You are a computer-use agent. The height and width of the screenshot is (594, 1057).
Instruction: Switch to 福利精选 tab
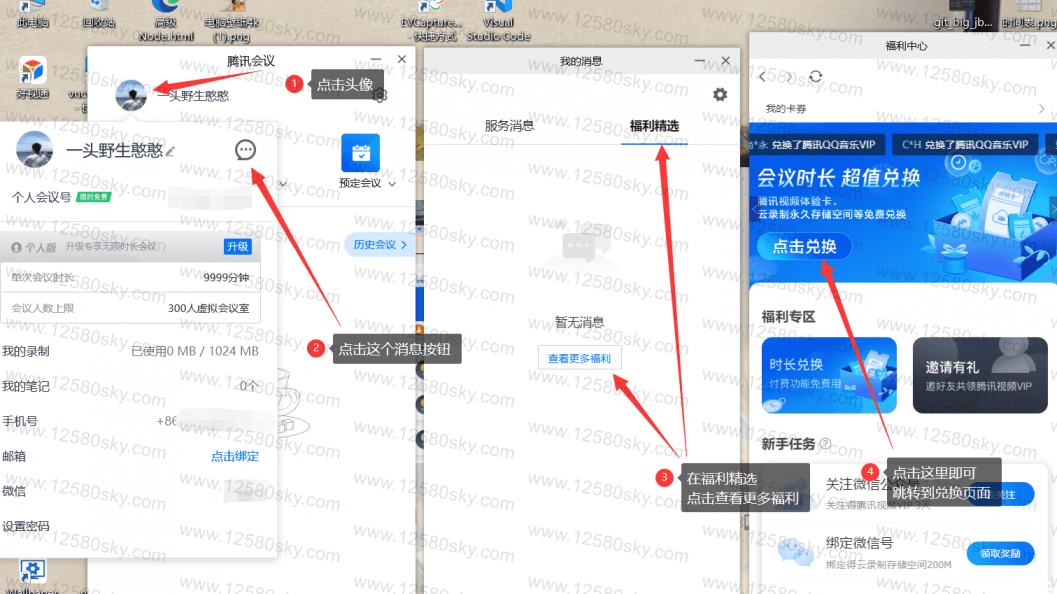point(654,126)
